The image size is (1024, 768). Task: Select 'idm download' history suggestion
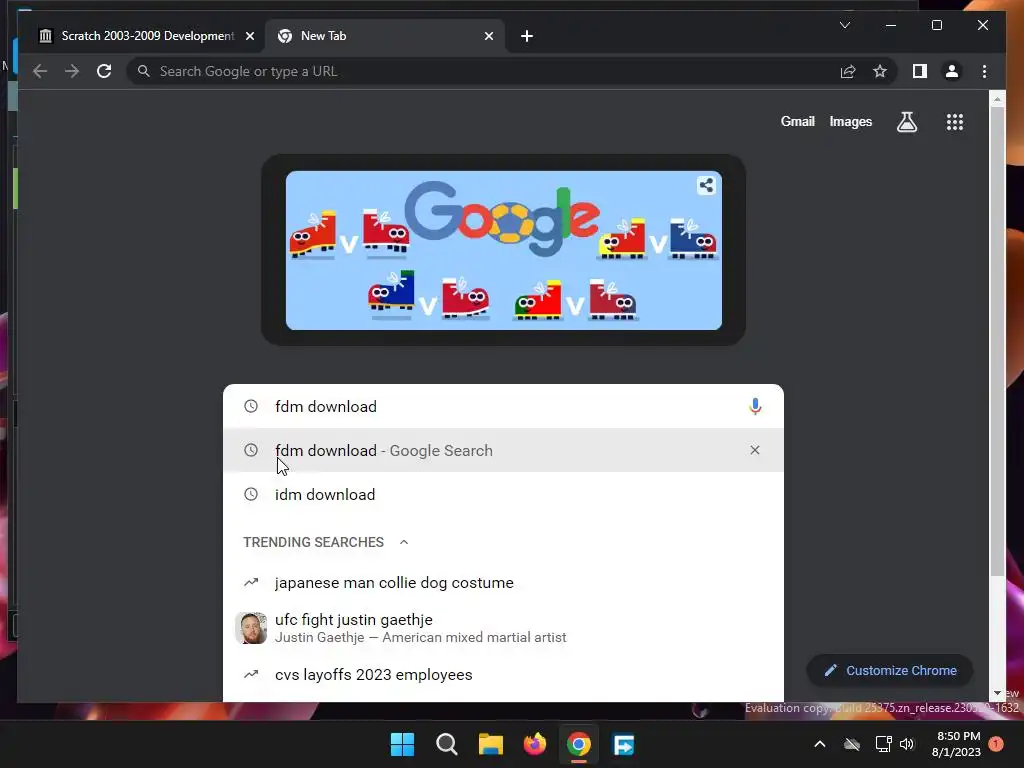pos(504,494)
